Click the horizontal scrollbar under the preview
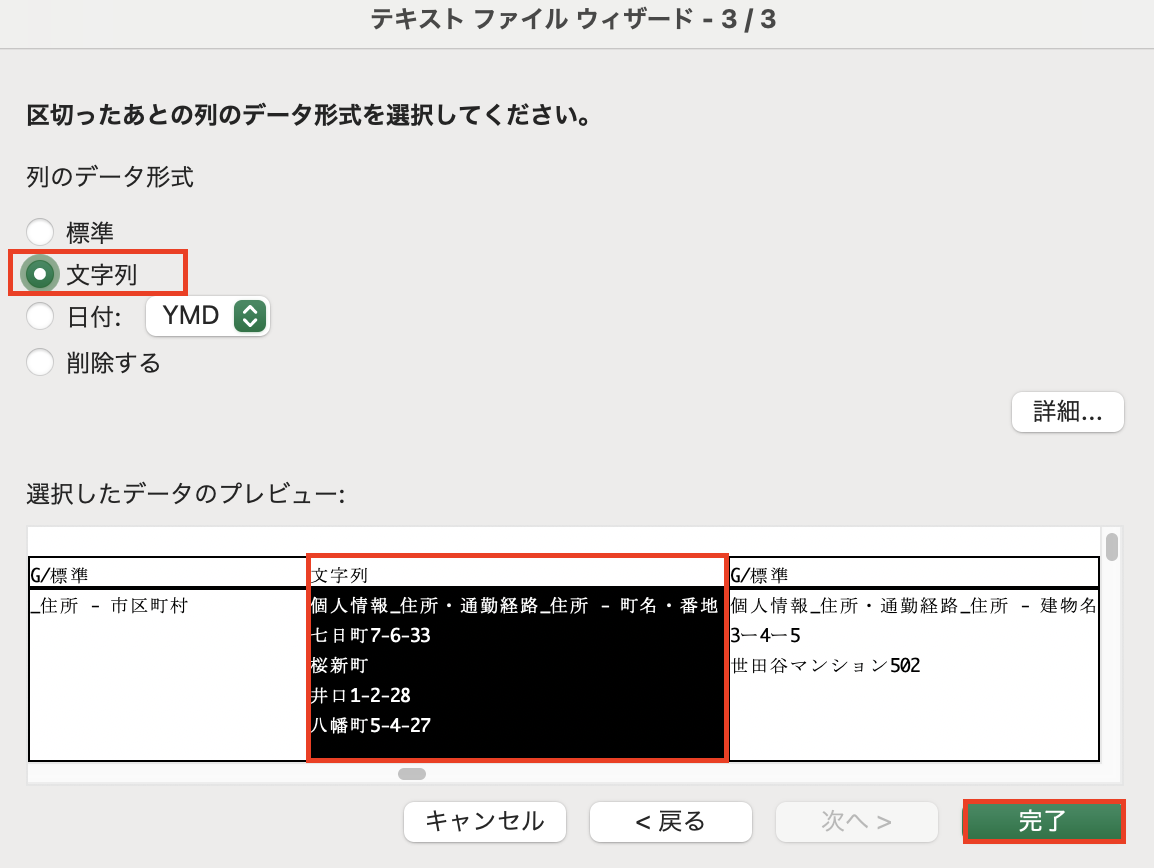The width and height of the screenshot is (1154, 868). point(410,772)
